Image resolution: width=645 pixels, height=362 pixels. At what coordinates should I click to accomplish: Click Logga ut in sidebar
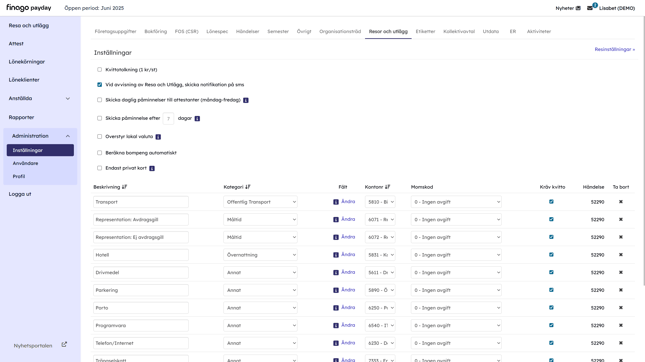click(20, 194)
